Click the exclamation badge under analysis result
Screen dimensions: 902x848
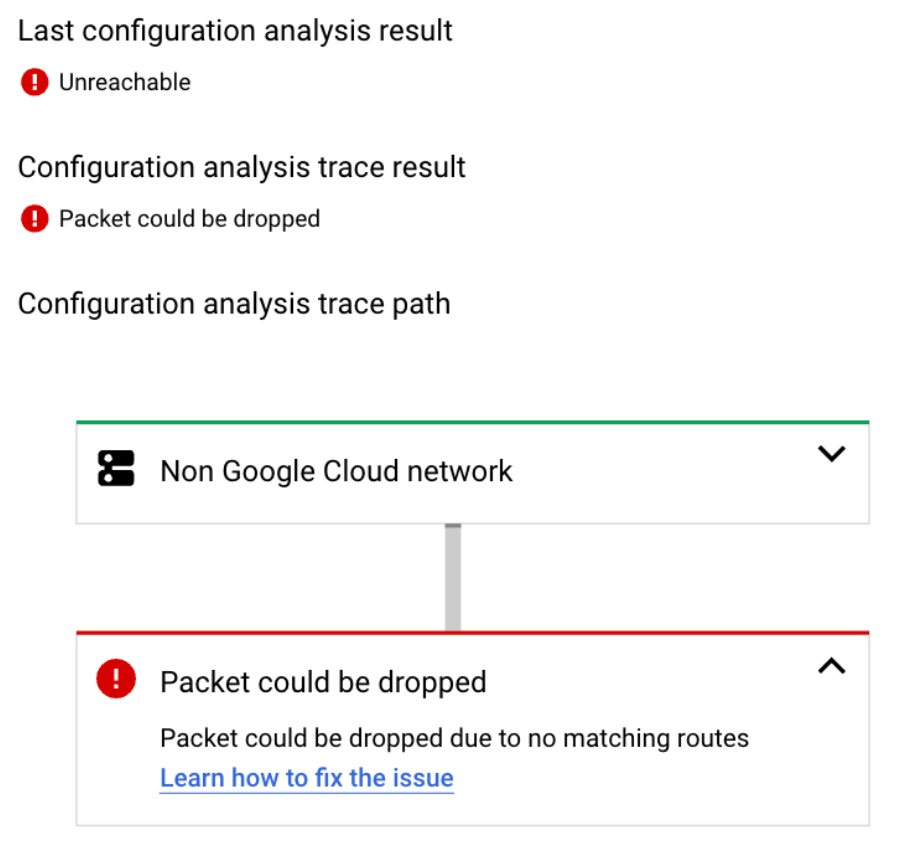34,82
